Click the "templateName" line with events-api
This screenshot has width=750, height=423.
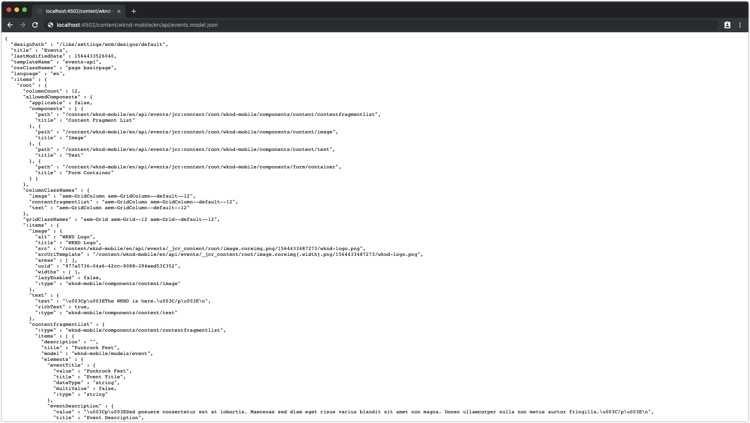click(56, 62)
